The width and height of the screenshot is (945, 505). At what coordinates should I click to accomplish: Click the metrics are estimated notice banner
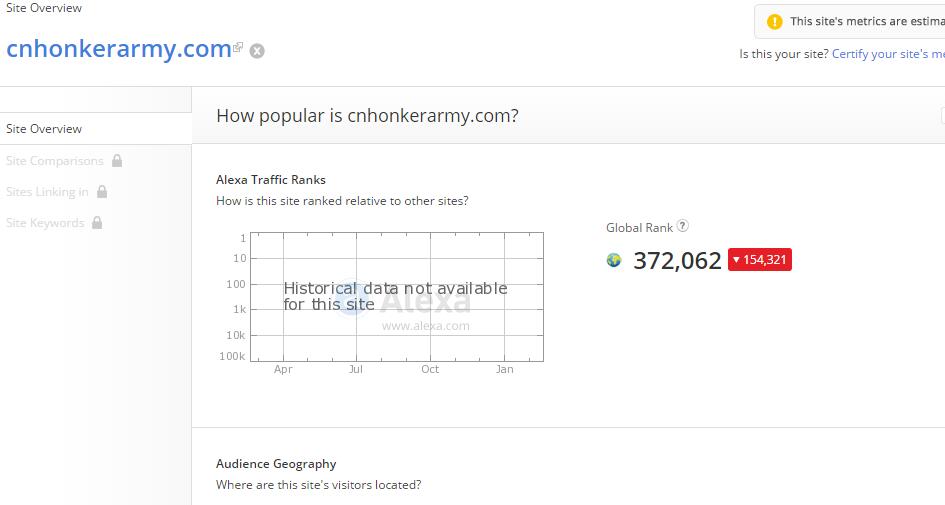point(850,22)
